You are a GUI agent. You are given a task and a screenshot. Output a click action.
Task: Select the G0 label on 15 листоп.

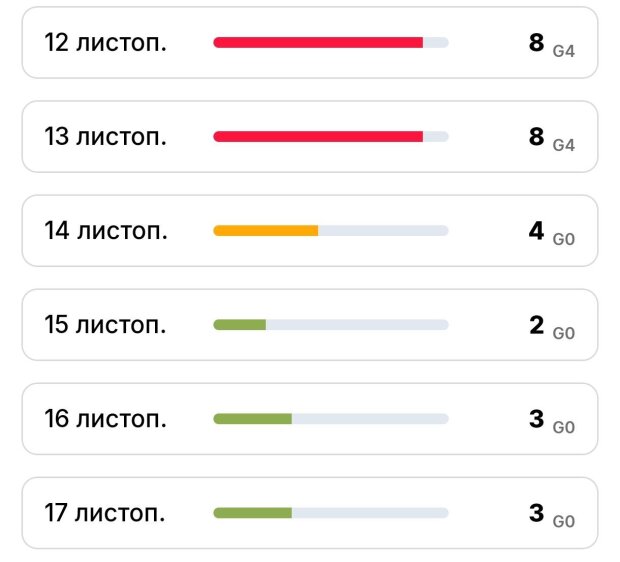click(x=564, y=332)
